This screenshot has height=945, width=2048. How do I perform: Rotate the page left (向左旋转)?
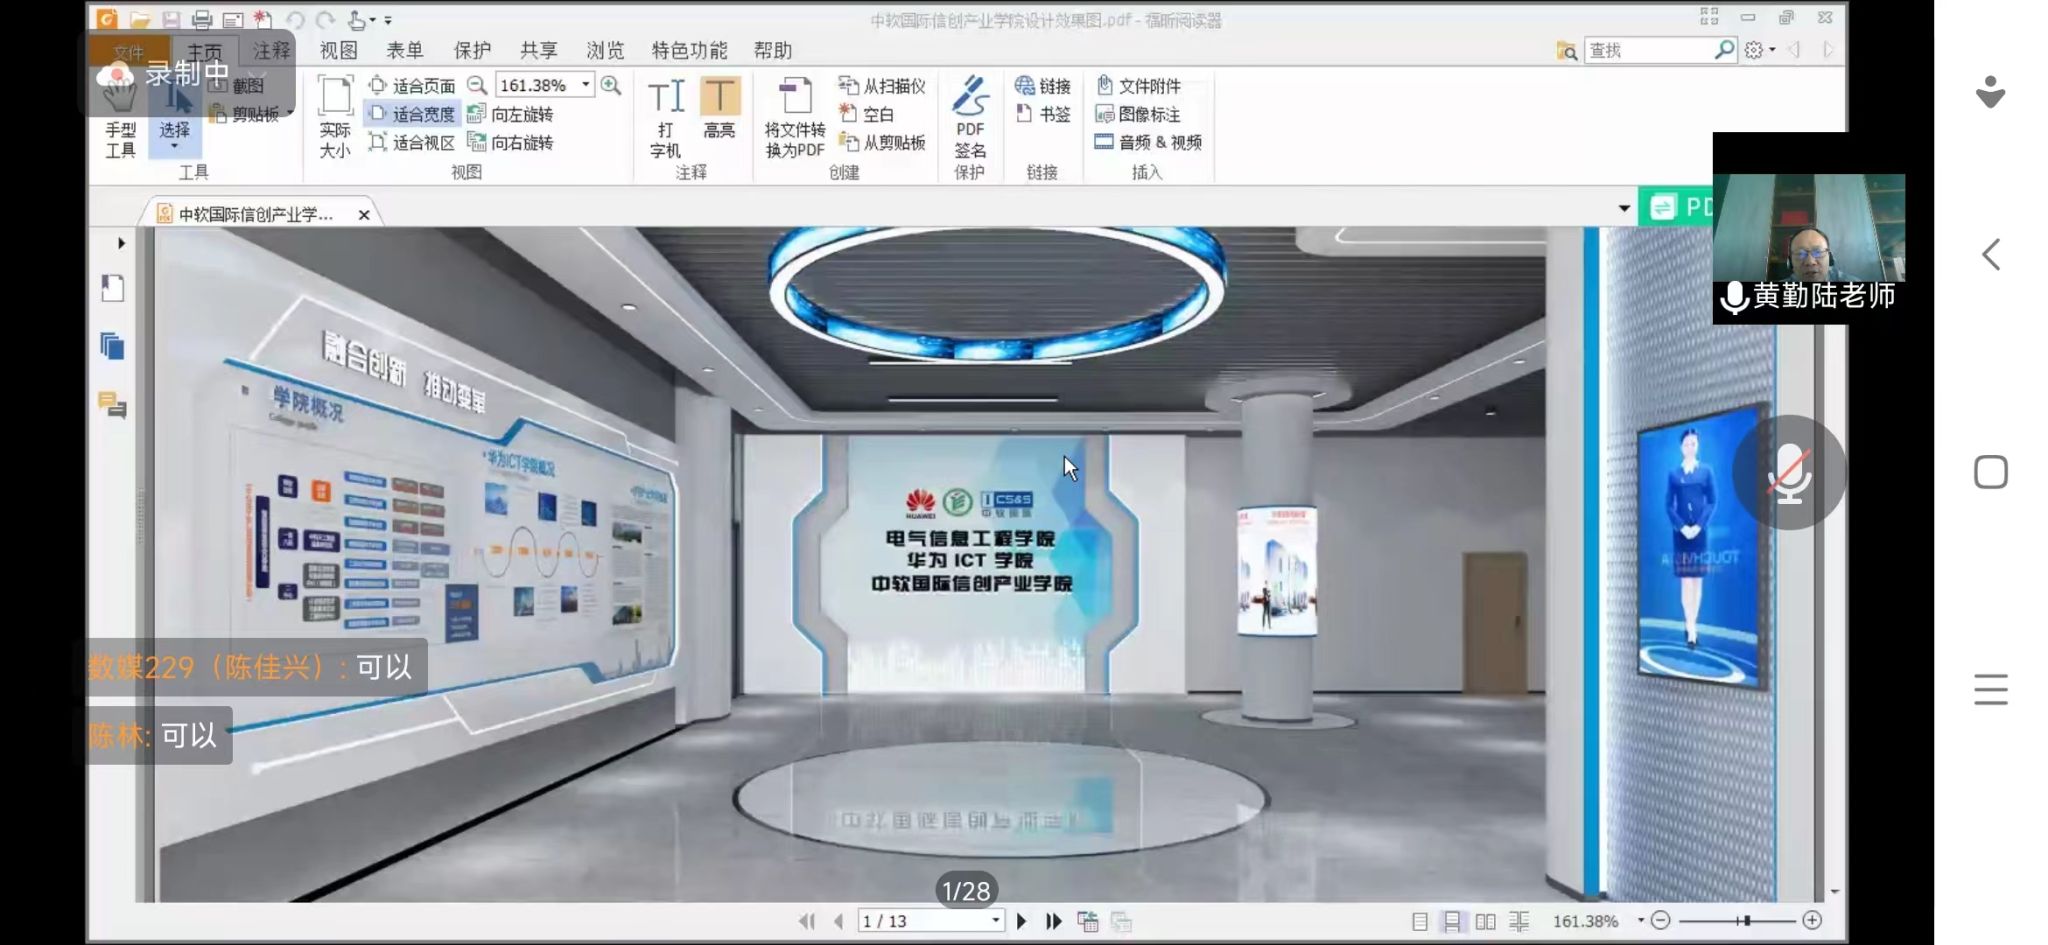pyautogui.click(x=511, y=114)
